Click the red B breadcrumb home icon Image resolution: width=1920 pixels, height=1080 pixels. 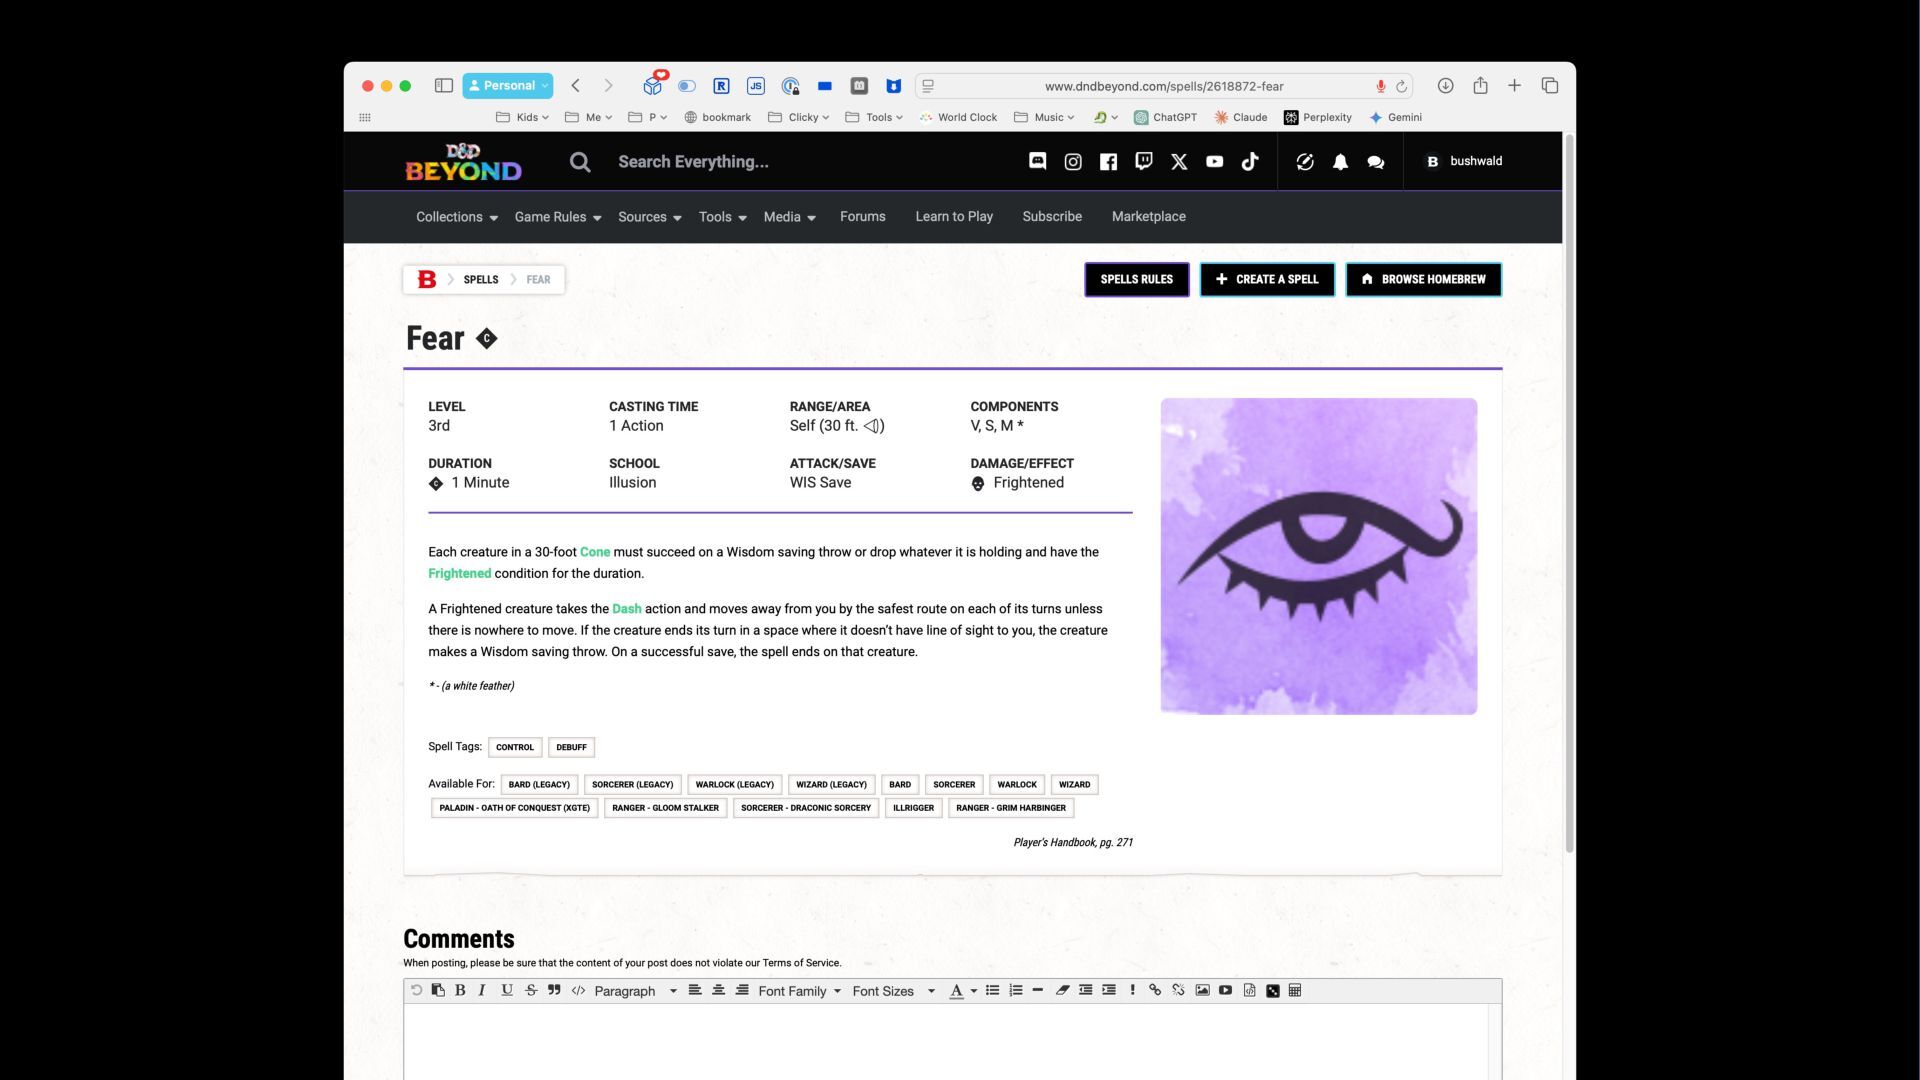(x=427, y=279)
